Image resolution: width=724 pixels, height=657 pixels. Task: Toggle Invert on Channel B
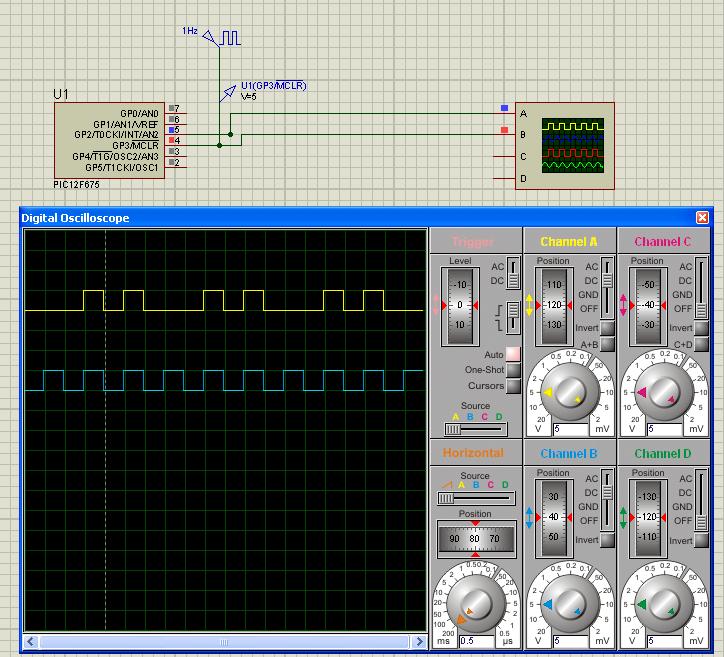(x=607, y=541)
